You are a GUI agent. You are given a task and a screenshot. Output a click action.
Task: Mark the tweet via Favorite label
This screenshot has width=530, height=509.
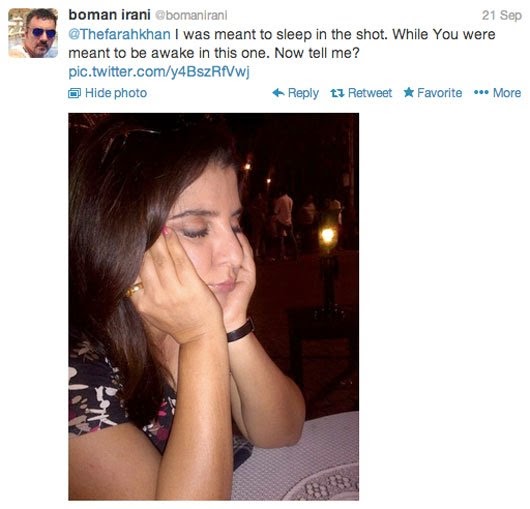[439, 93]
